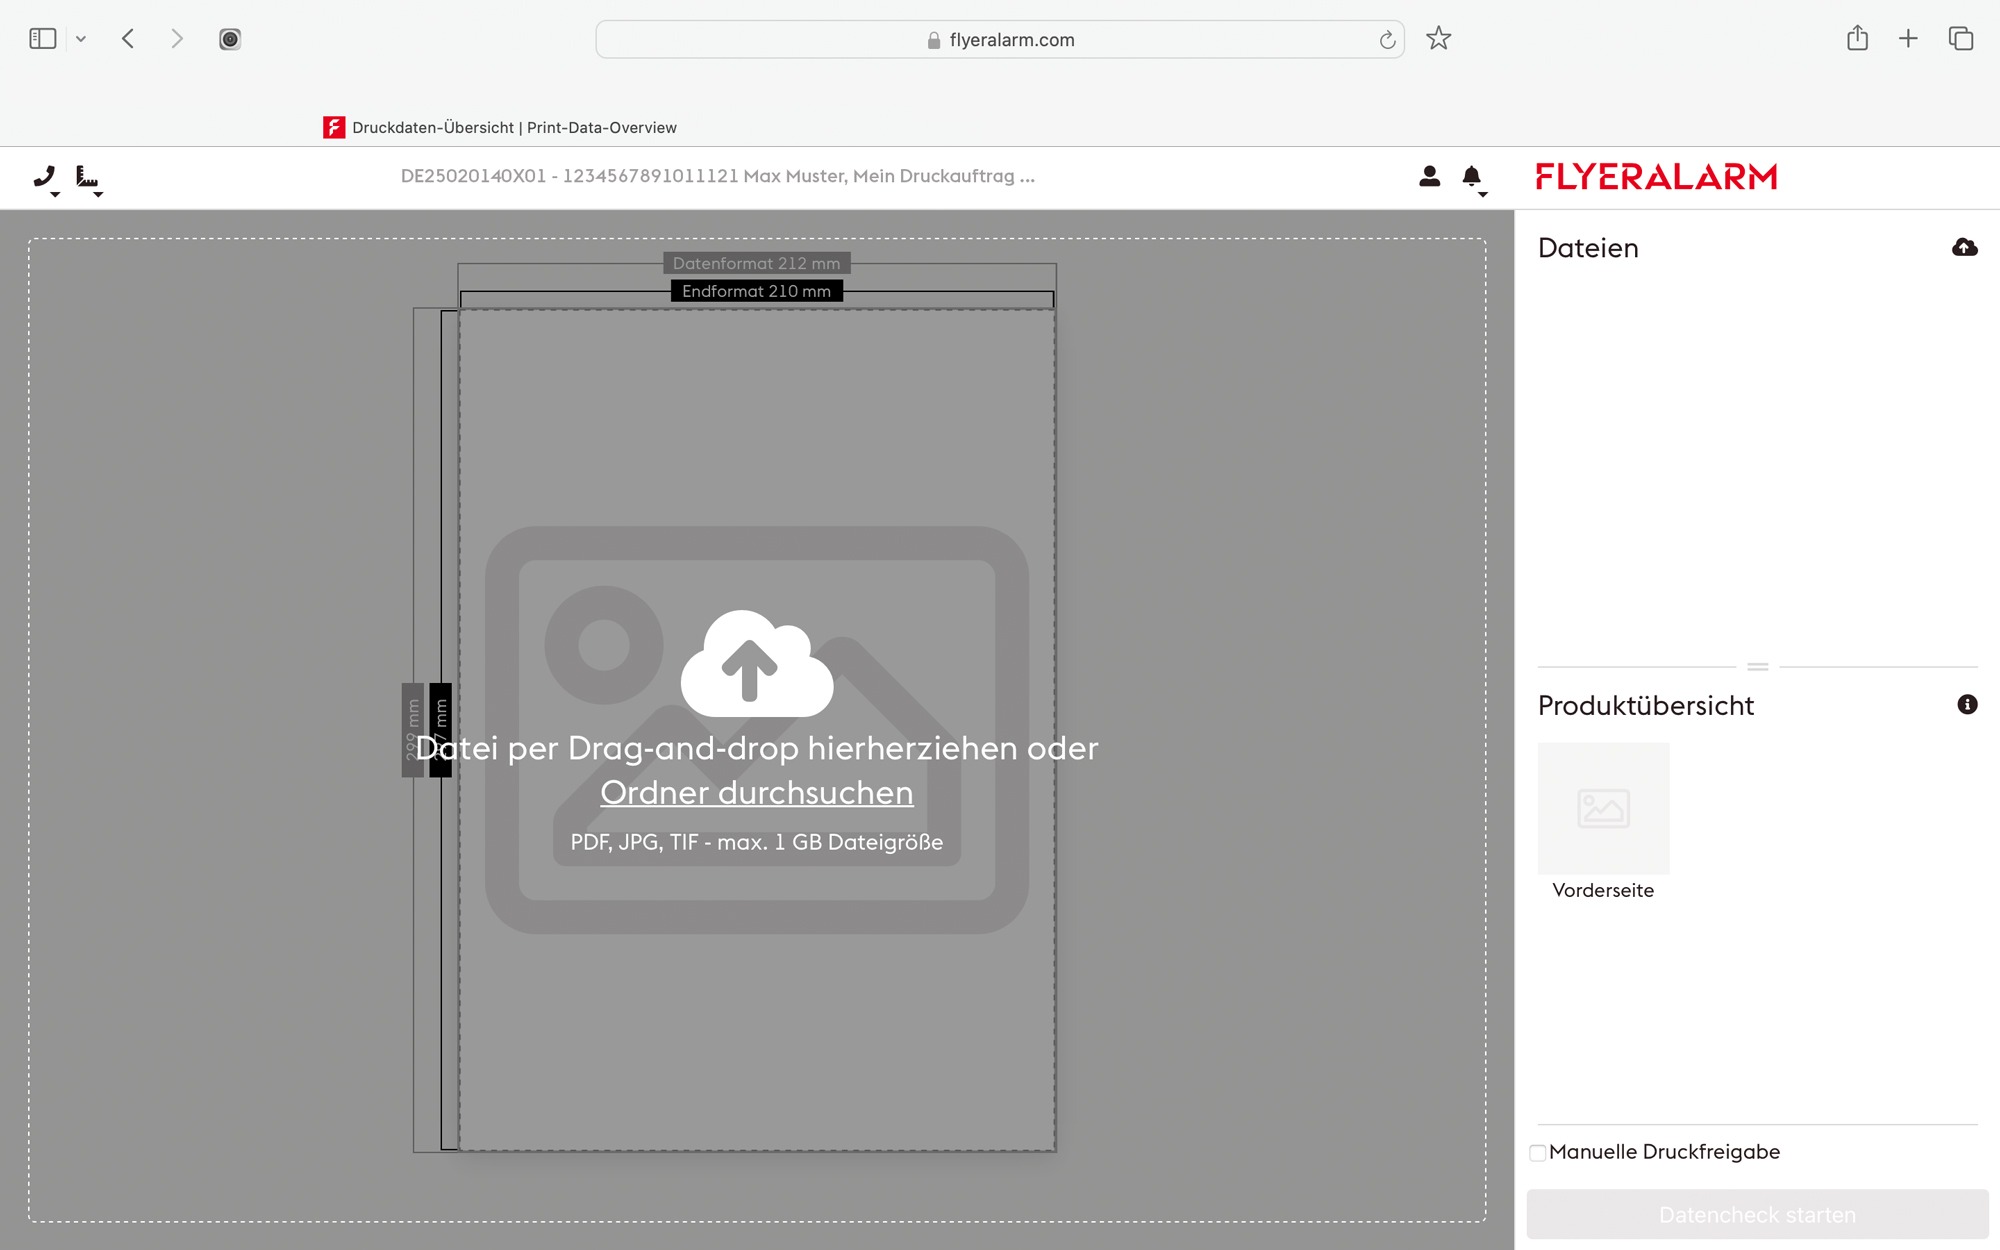2000x1250 pixels.
Task: Click the notification bell icon
Action: 1471,176
